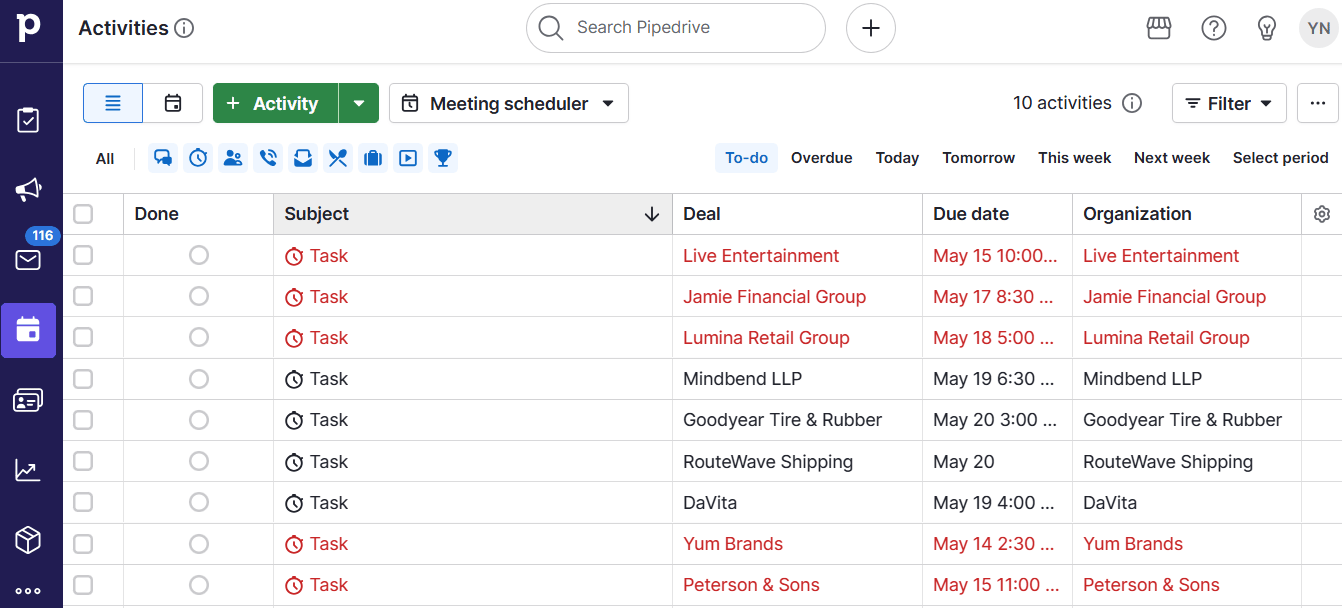Open Products box icon in sidebar
The width and height of the screenshot is (1342, 608).
[x=28, y=540]
